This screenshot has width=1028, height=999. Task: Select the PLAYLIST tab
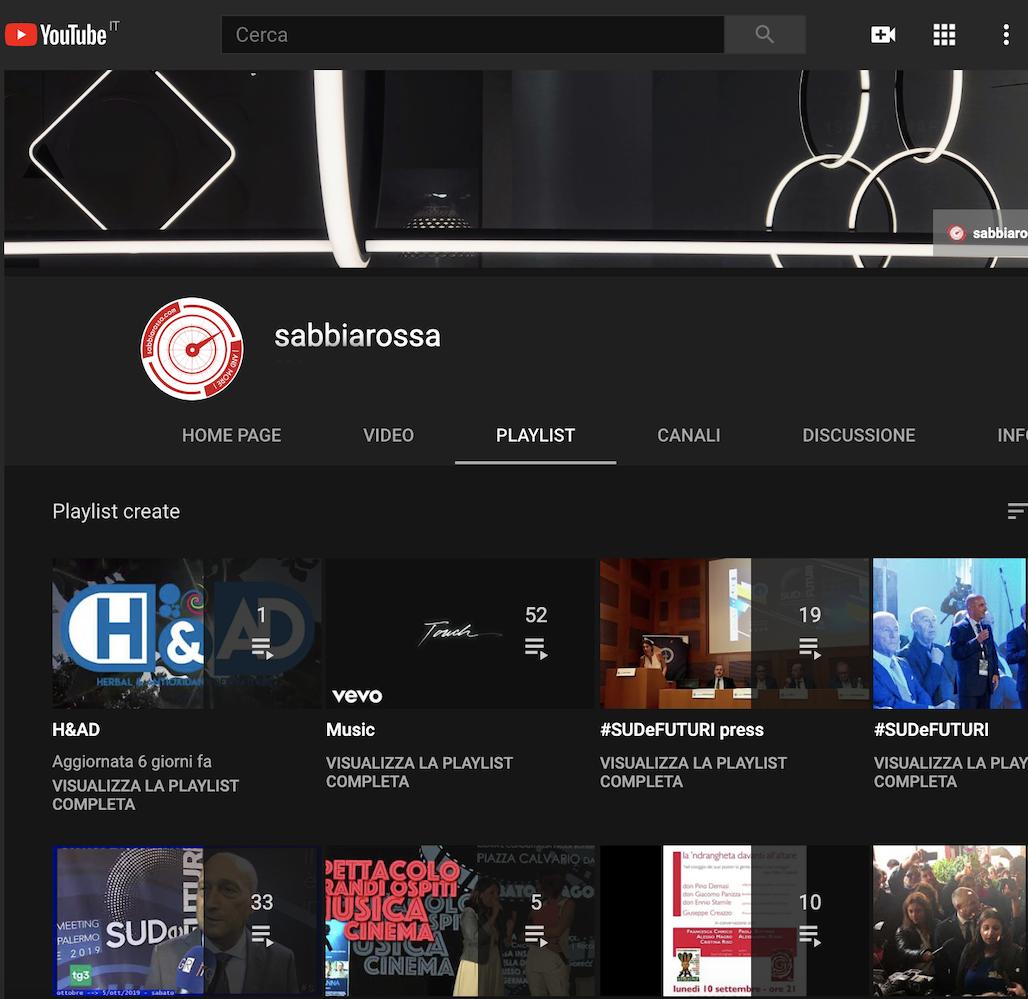click(x=536, y=435)
